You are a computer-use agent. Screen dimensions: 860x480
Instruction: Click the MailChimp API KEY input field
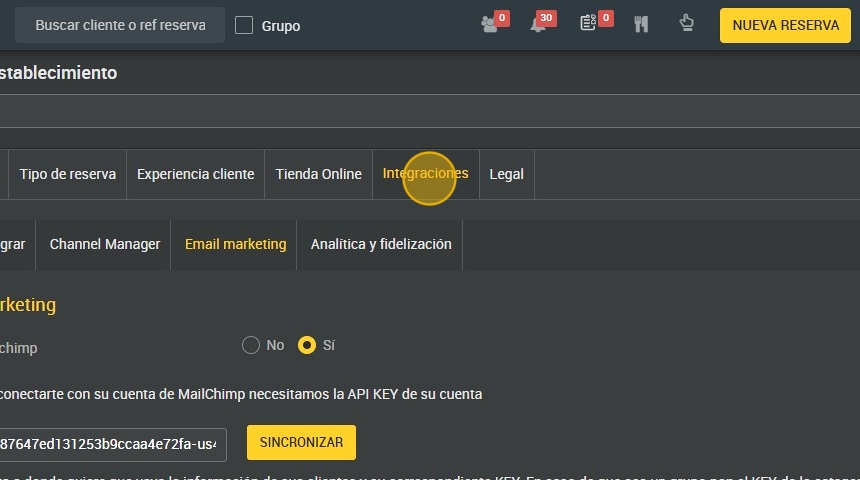tap(111, 444)
